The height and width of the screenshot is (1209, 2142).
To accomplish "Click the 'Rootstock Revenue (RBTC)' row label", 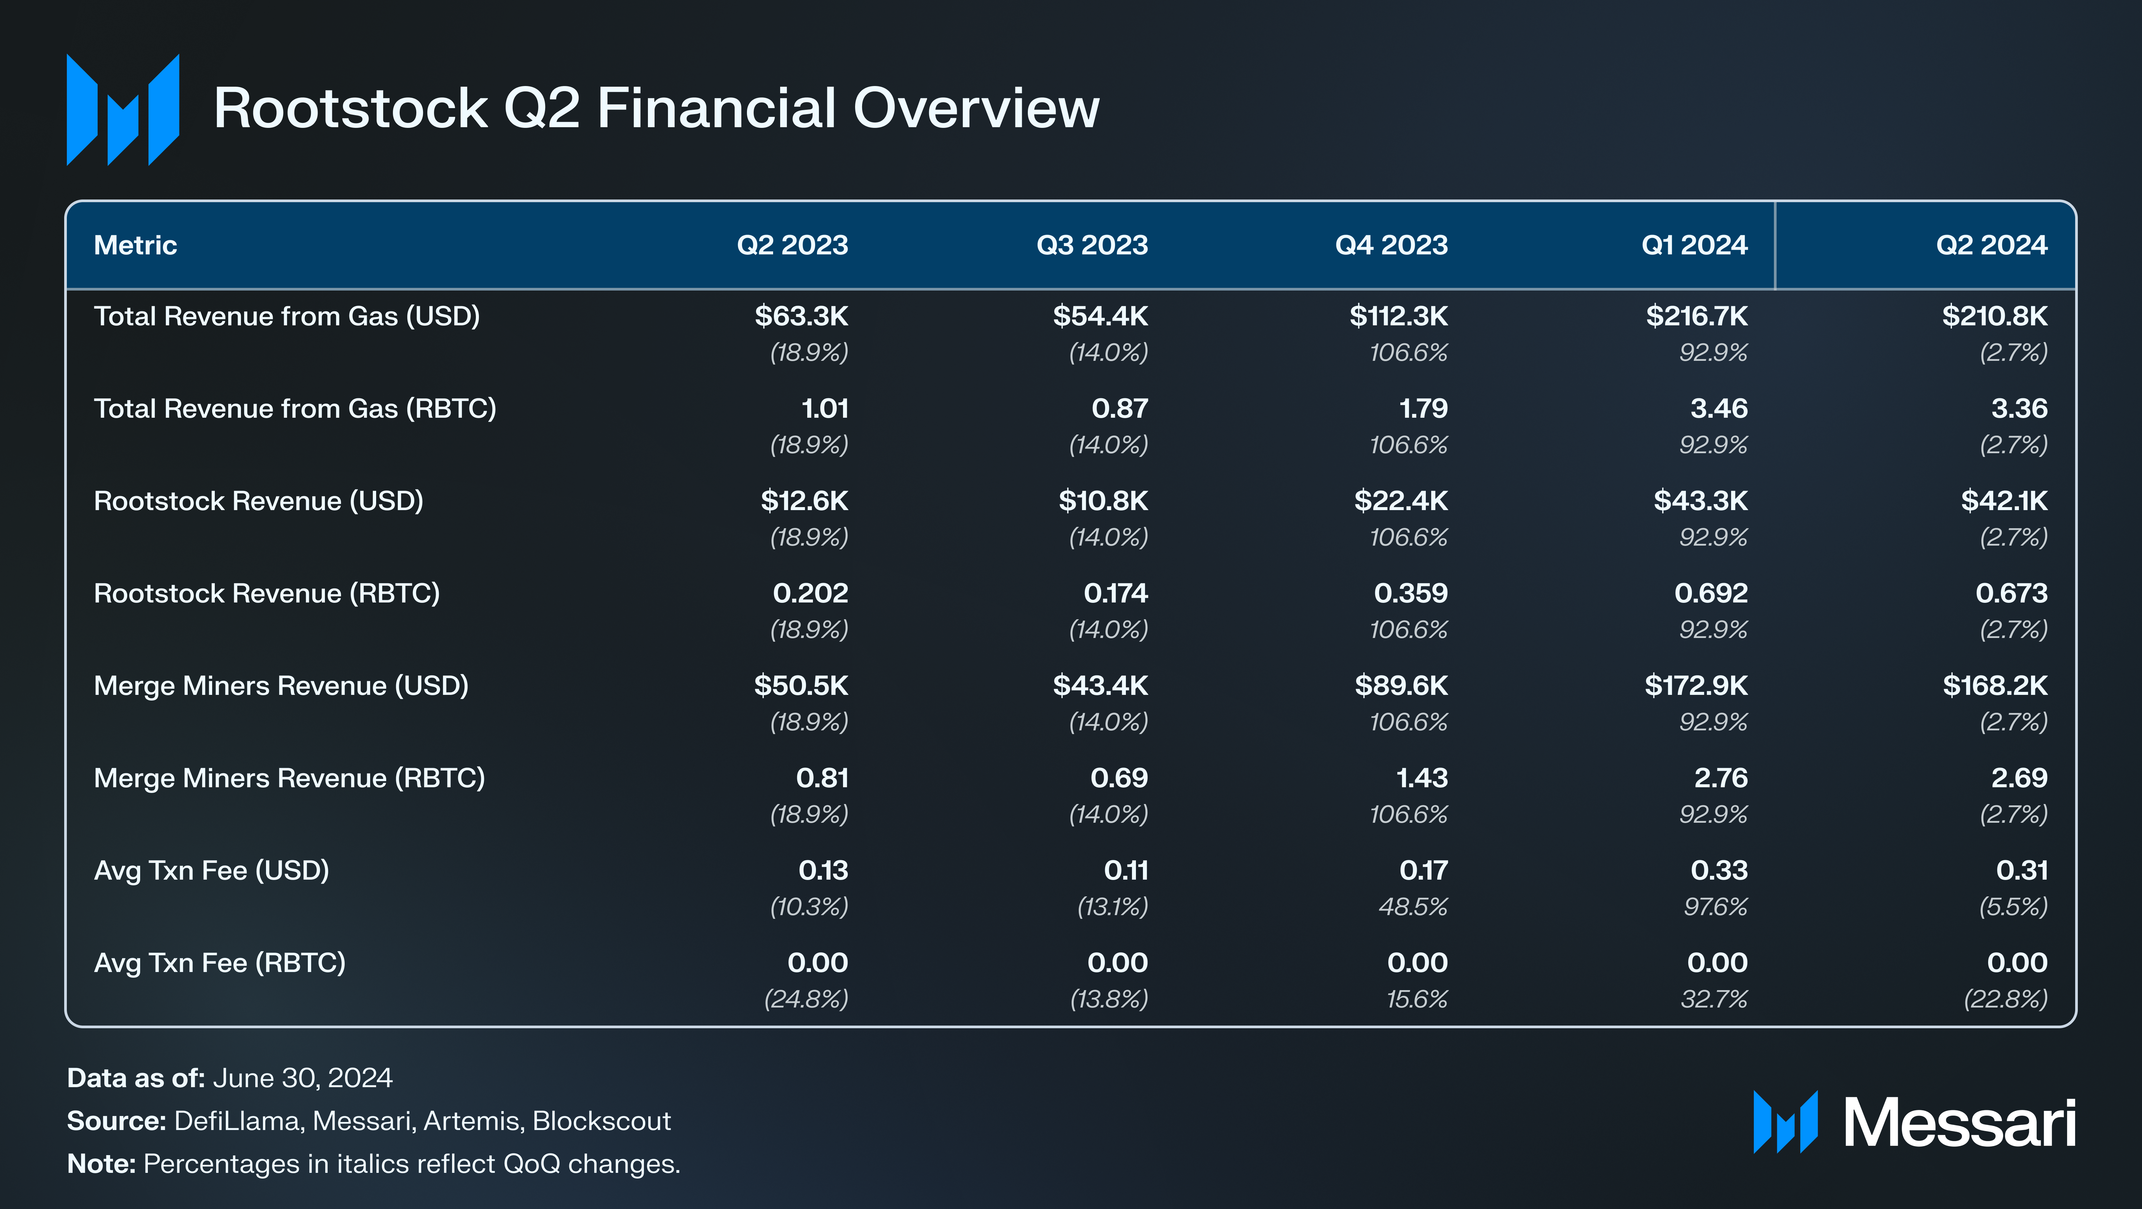I will (x=267, y=594).
